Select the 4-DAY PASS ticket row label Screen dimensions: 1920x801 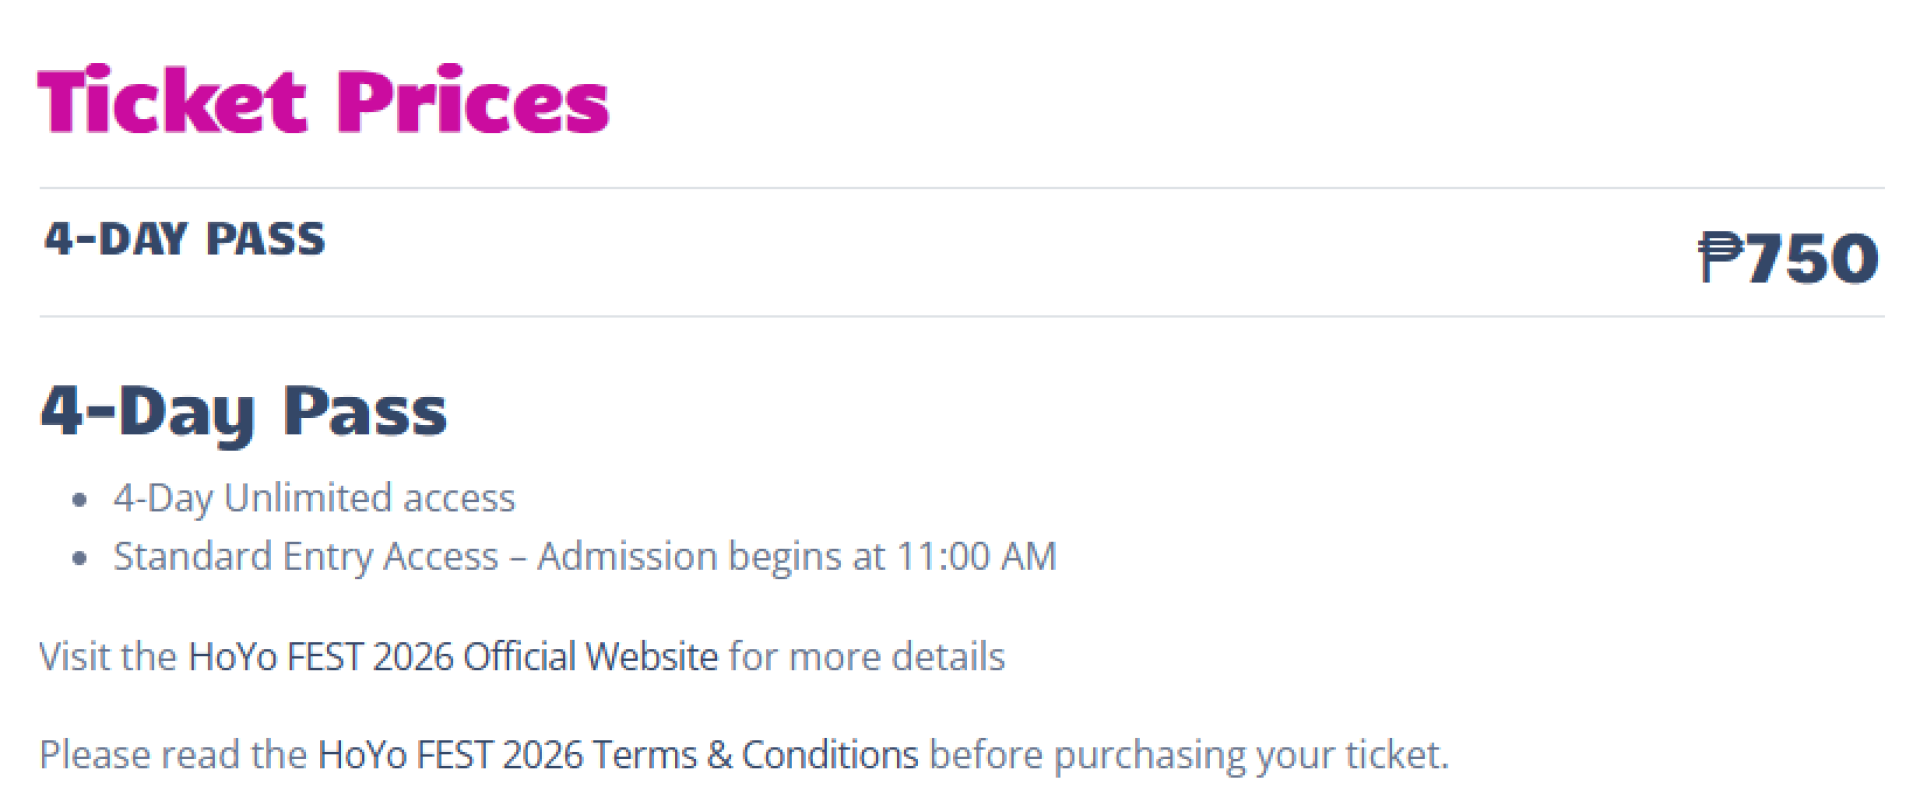pyautogui.click(x=185, y=240)
